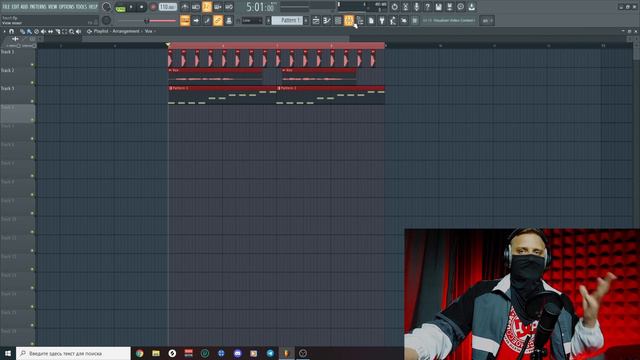The height and width of the screenshot is (360, 640).
Task: Click the plus button after Pattern 1
Action: (x=306, y=20)
